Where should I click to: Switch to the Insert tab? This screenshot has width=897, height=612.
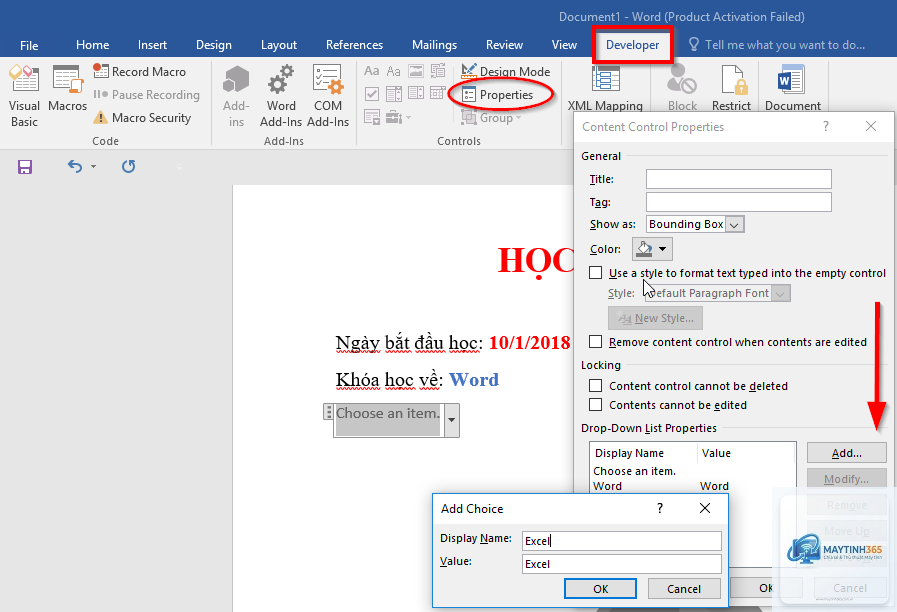(x=152, y=45)
